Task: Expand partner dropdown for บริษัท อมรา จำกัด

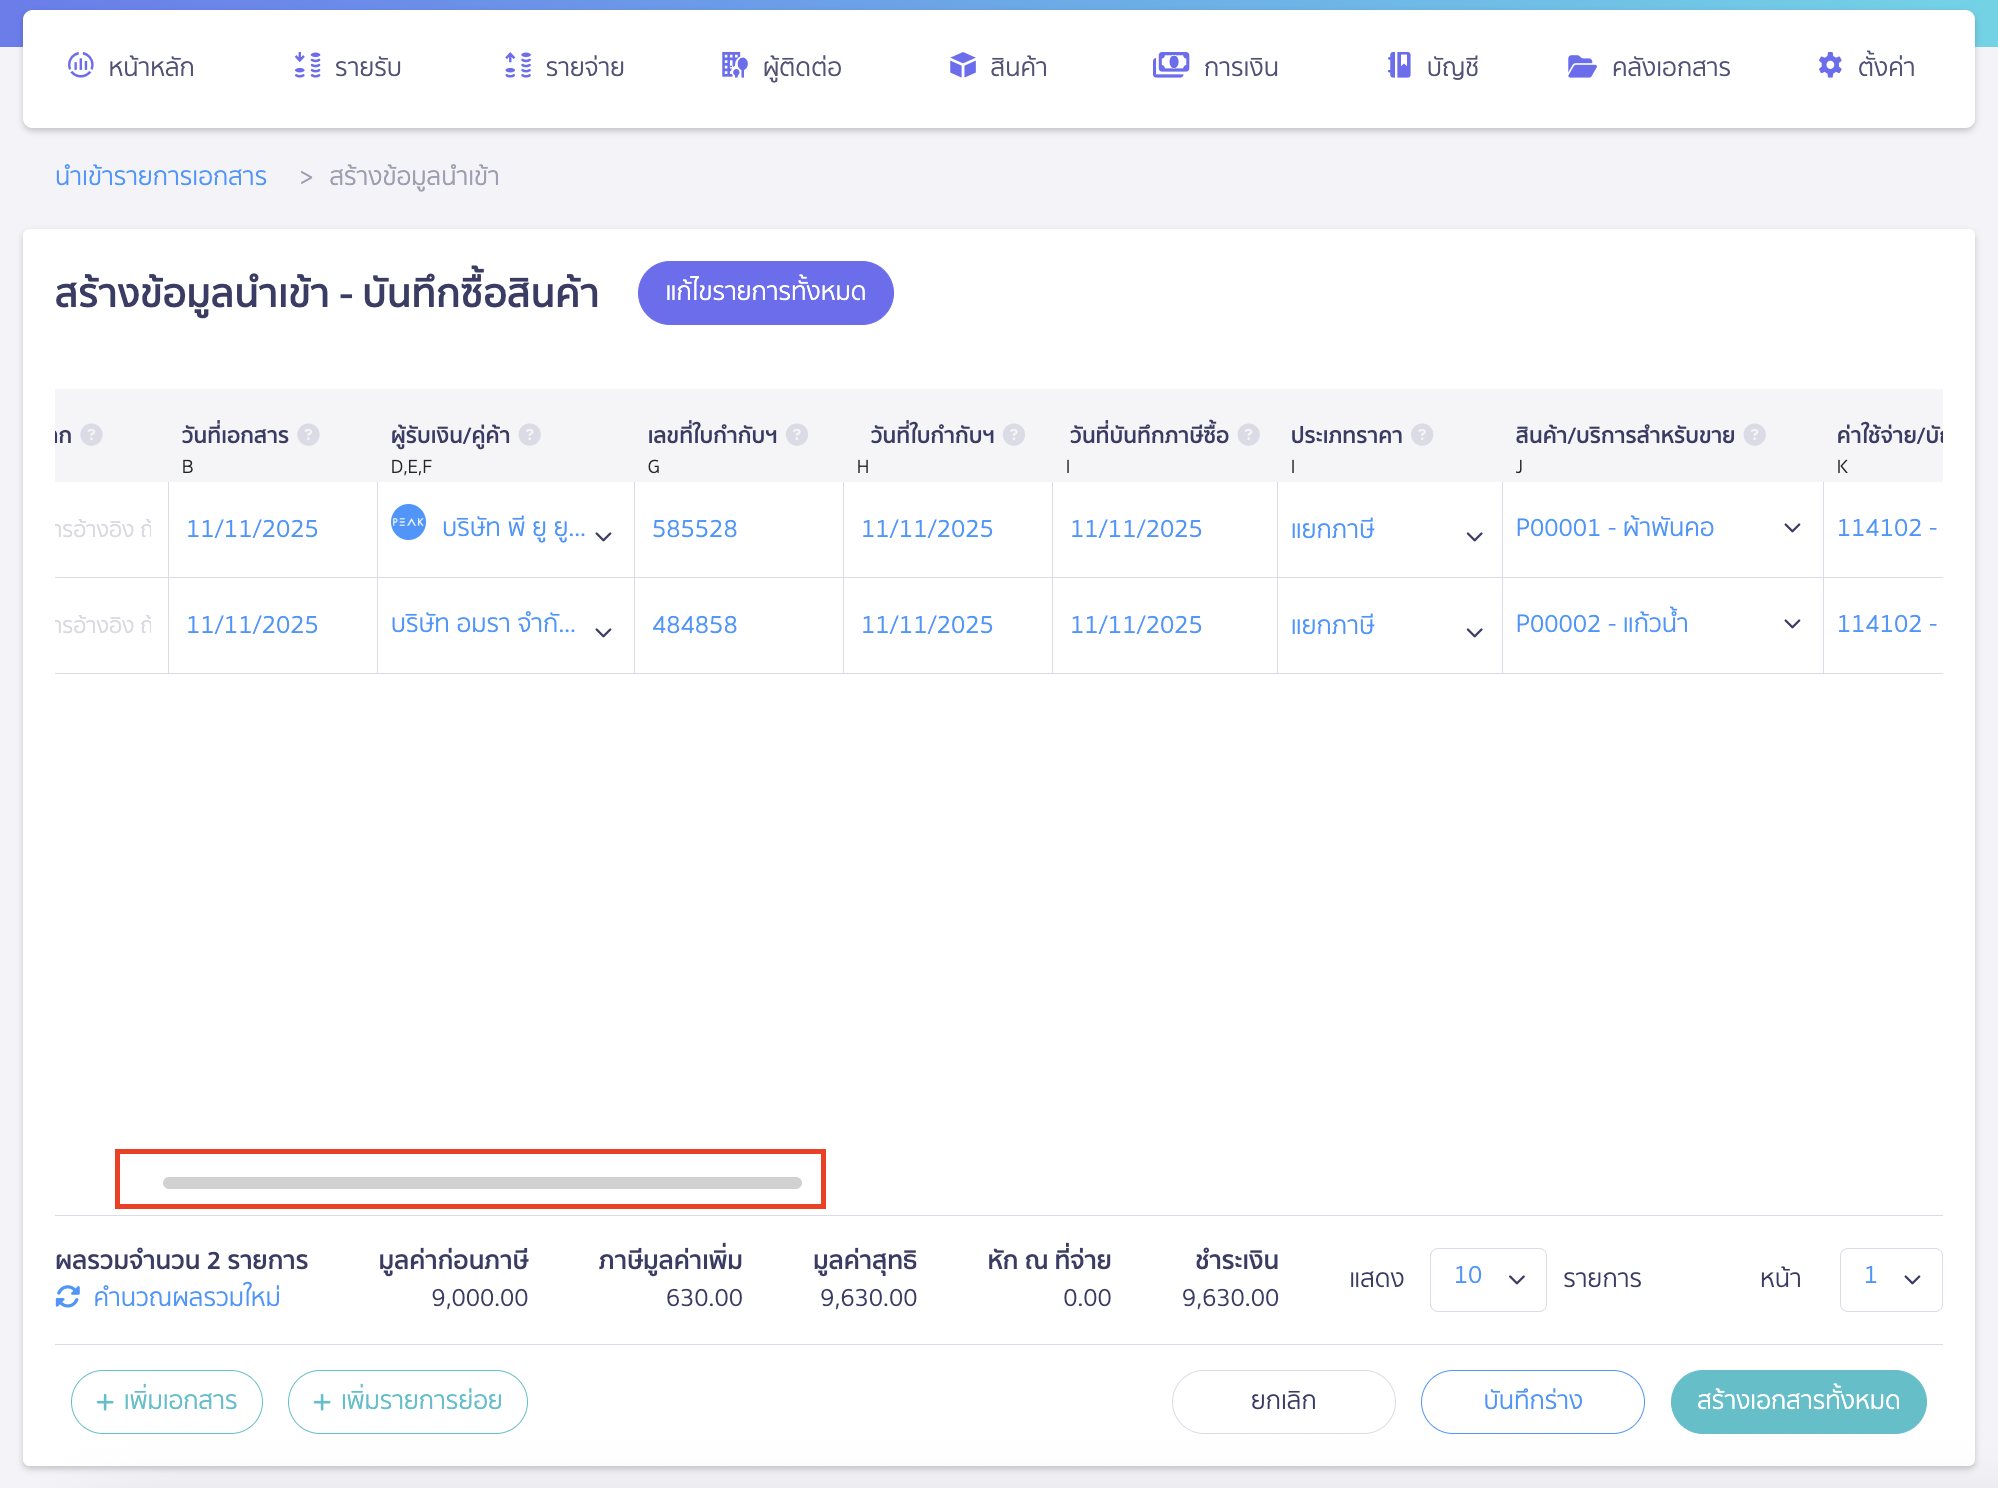Action: [x=603, y=632]
